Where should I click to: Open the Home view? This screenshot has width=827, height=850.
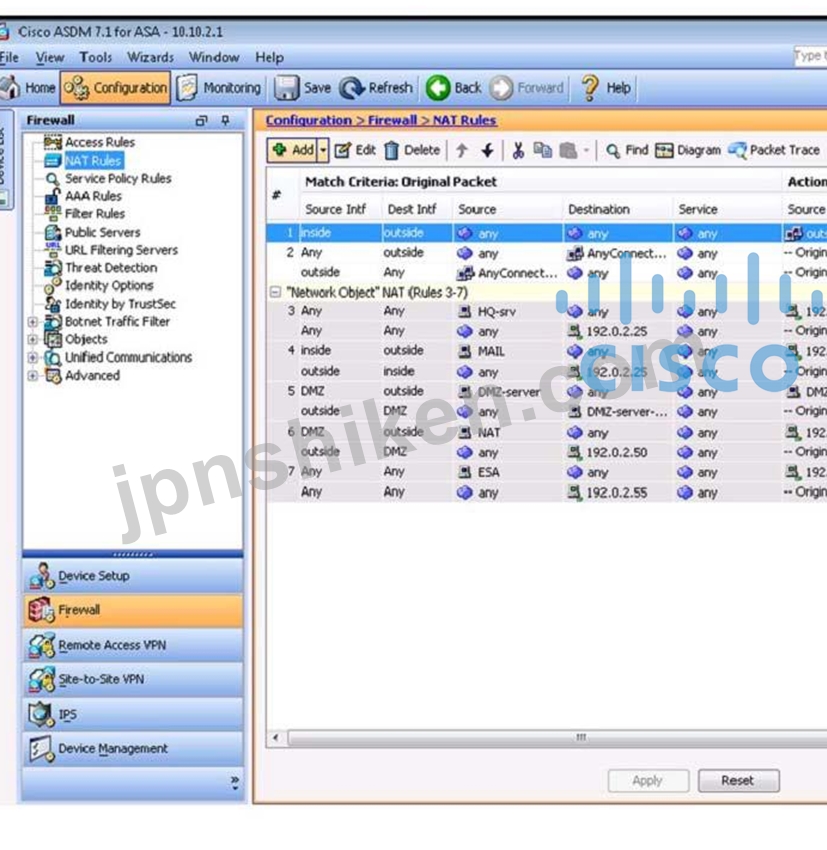pos(28,88)
